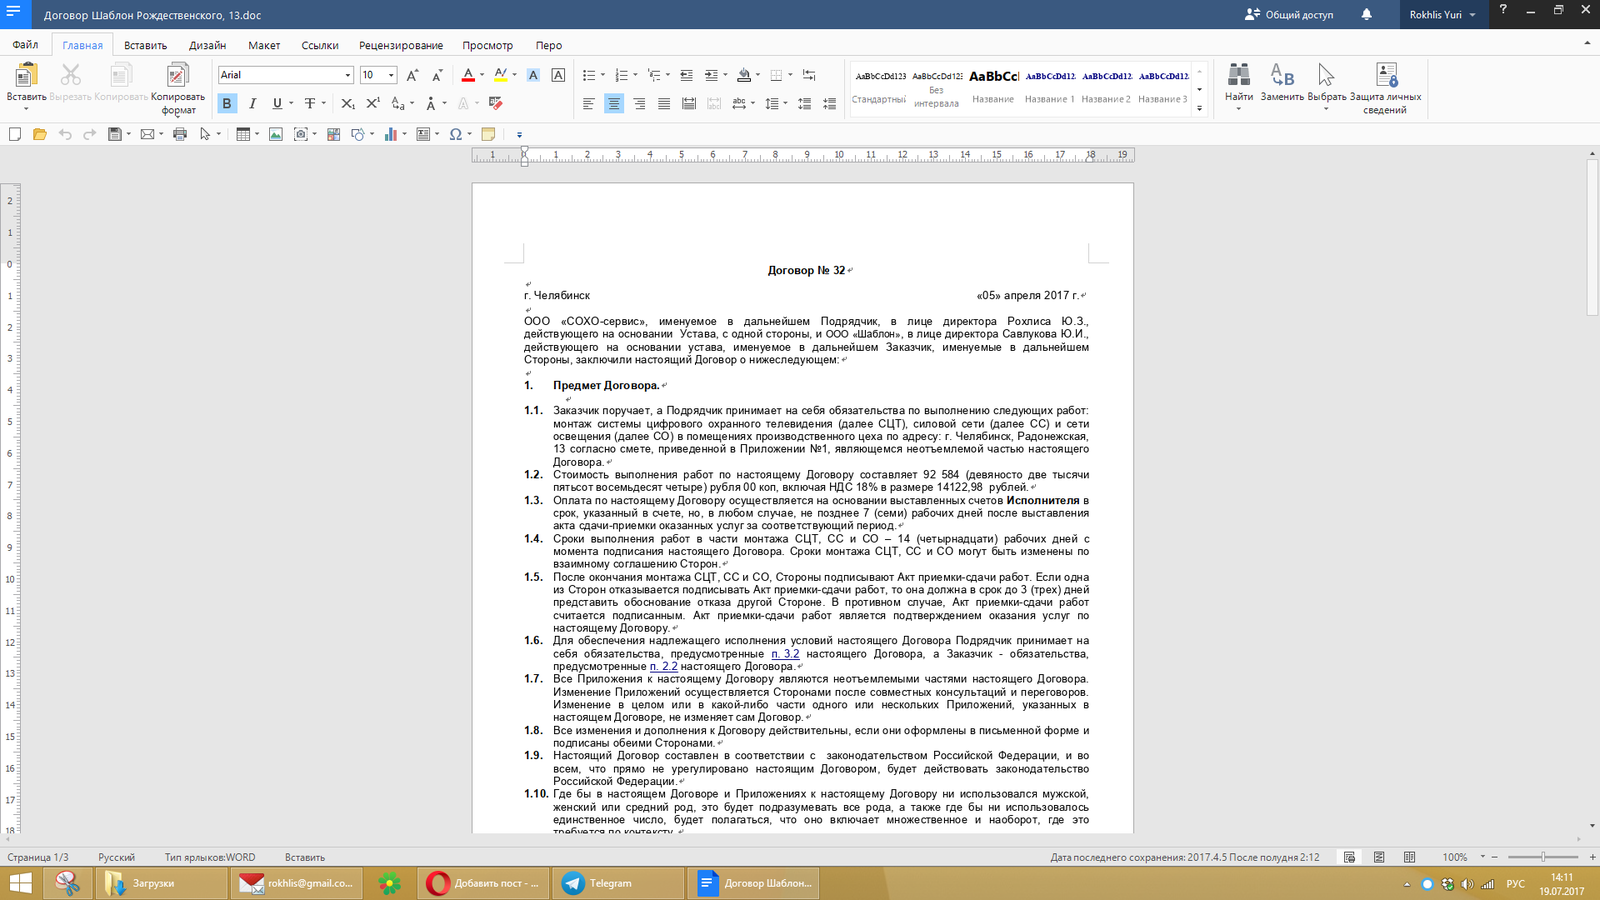Click the character shading A icon
1600x900 pixels.
(x=533, y=75)
